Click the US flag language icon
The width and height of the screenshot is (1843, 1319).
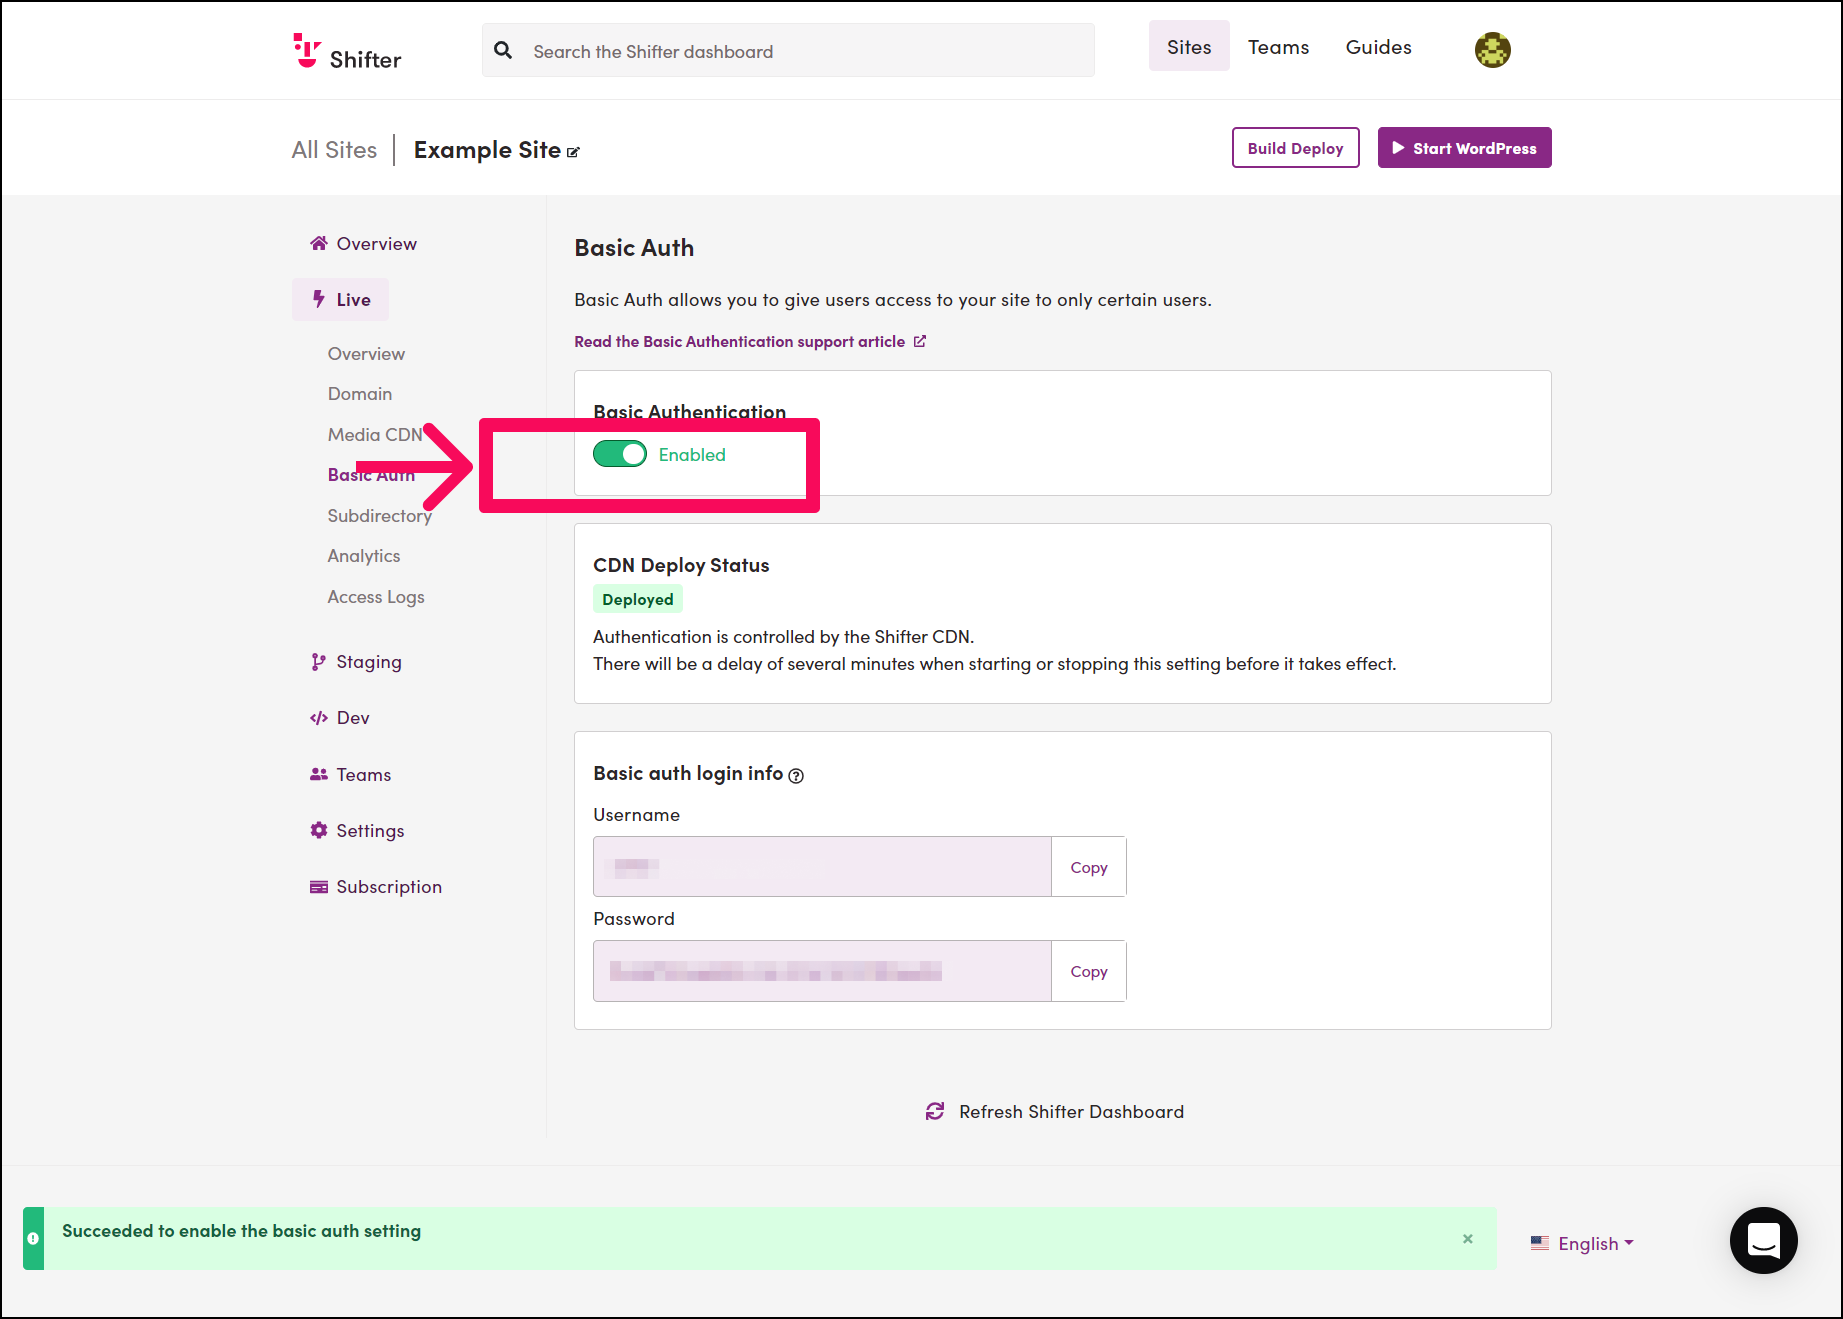tap(1540, 1243)
